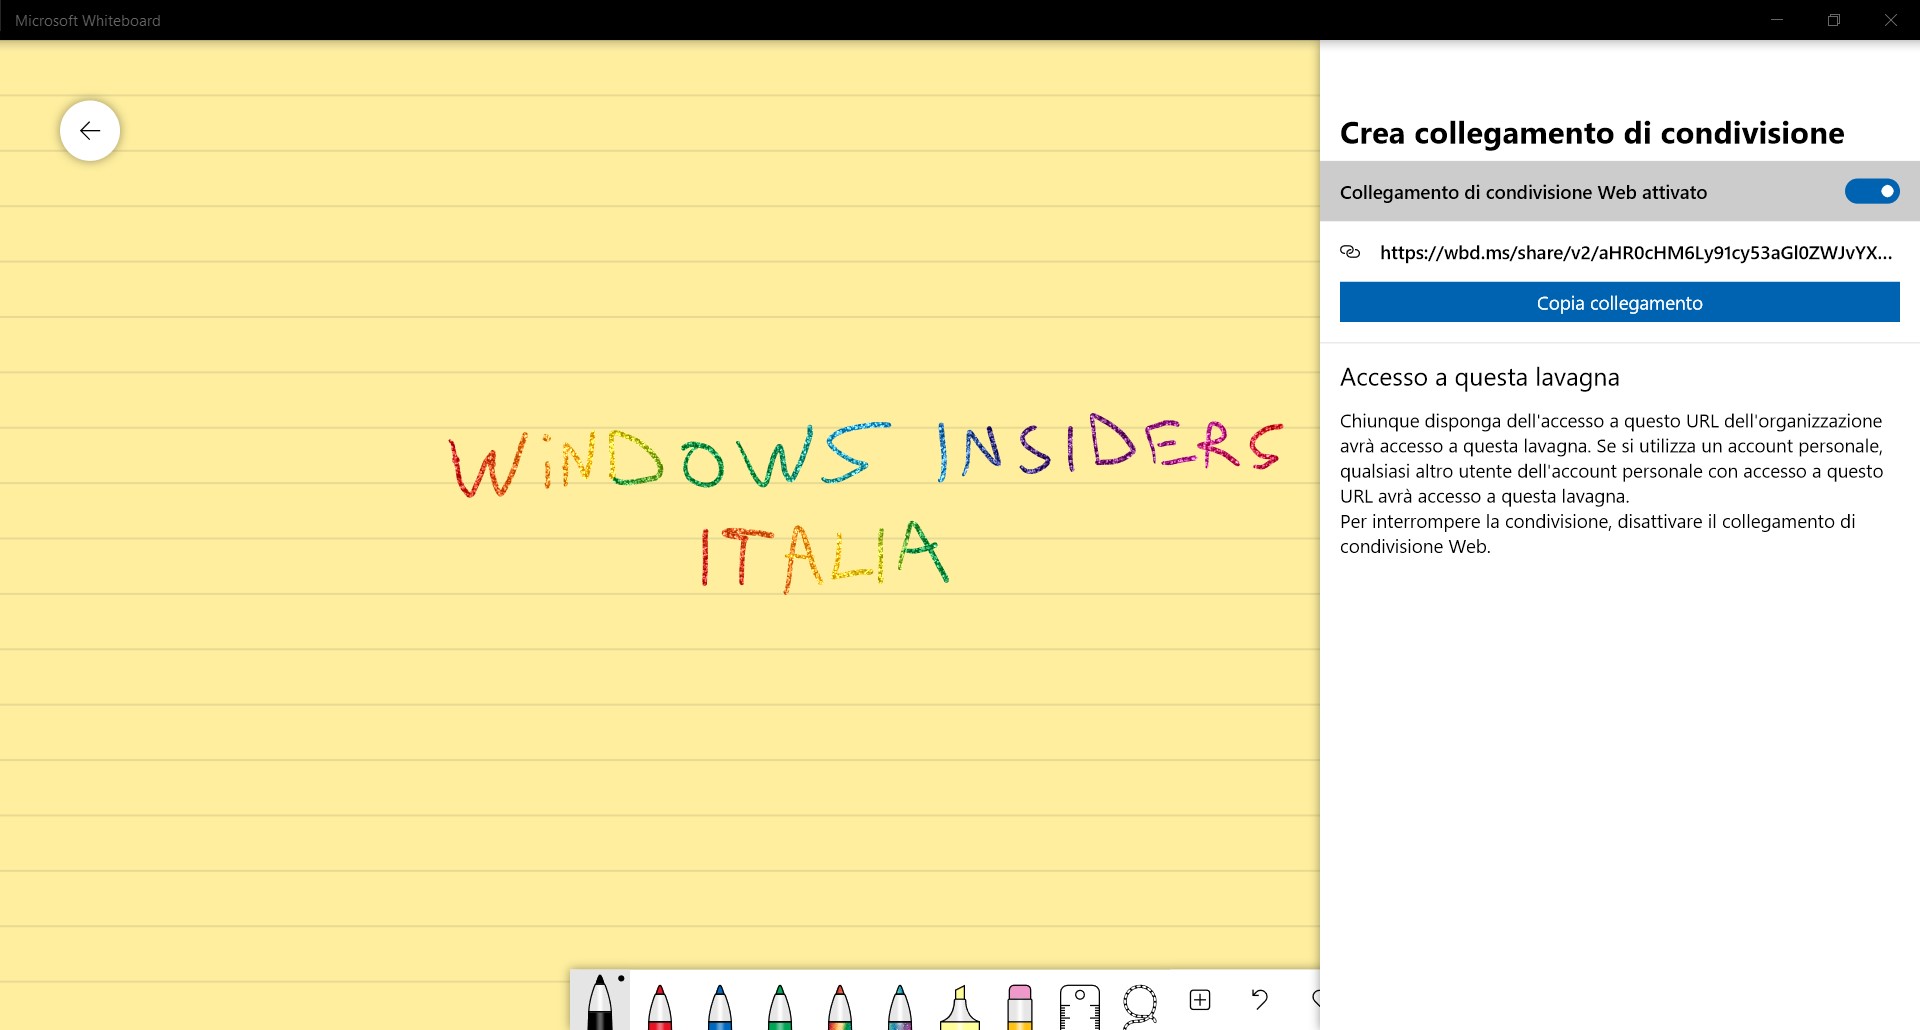
Task: Select the share URL text field
Action: click(1636, 252)
